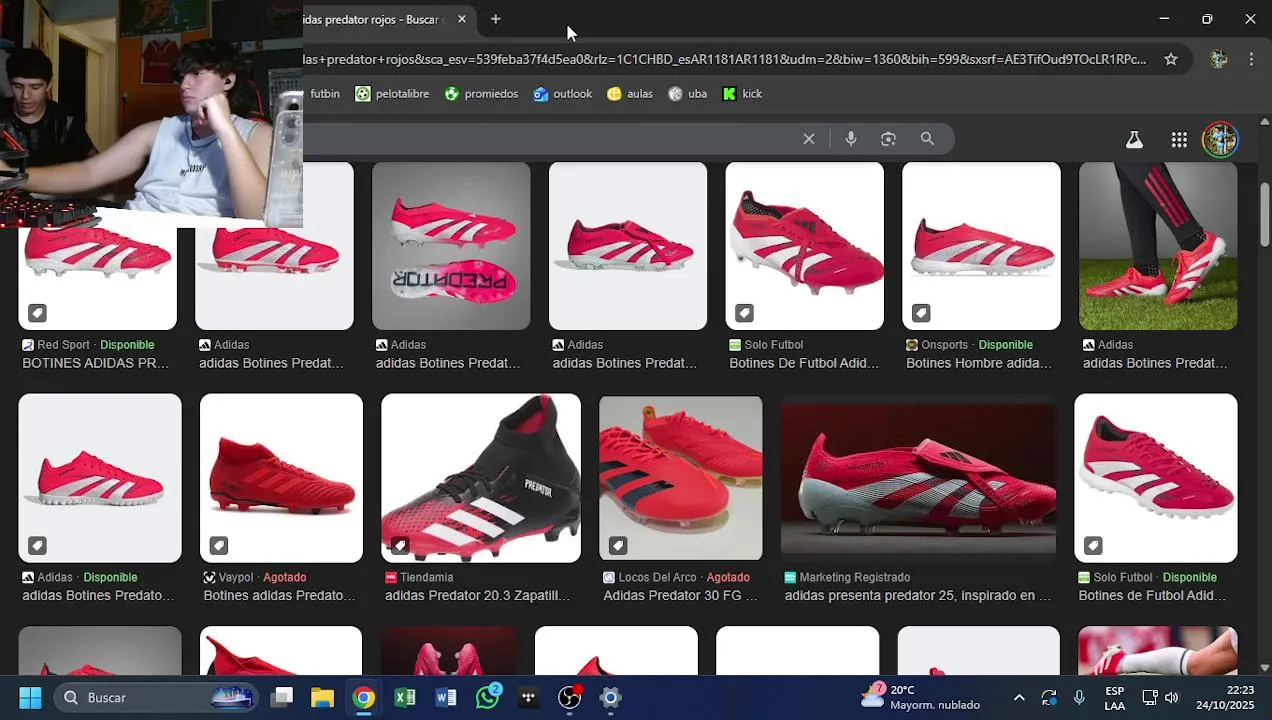Open Google Search Labs flask icon
This screenshot has width=1272, height=720.
click(1134, 140)
